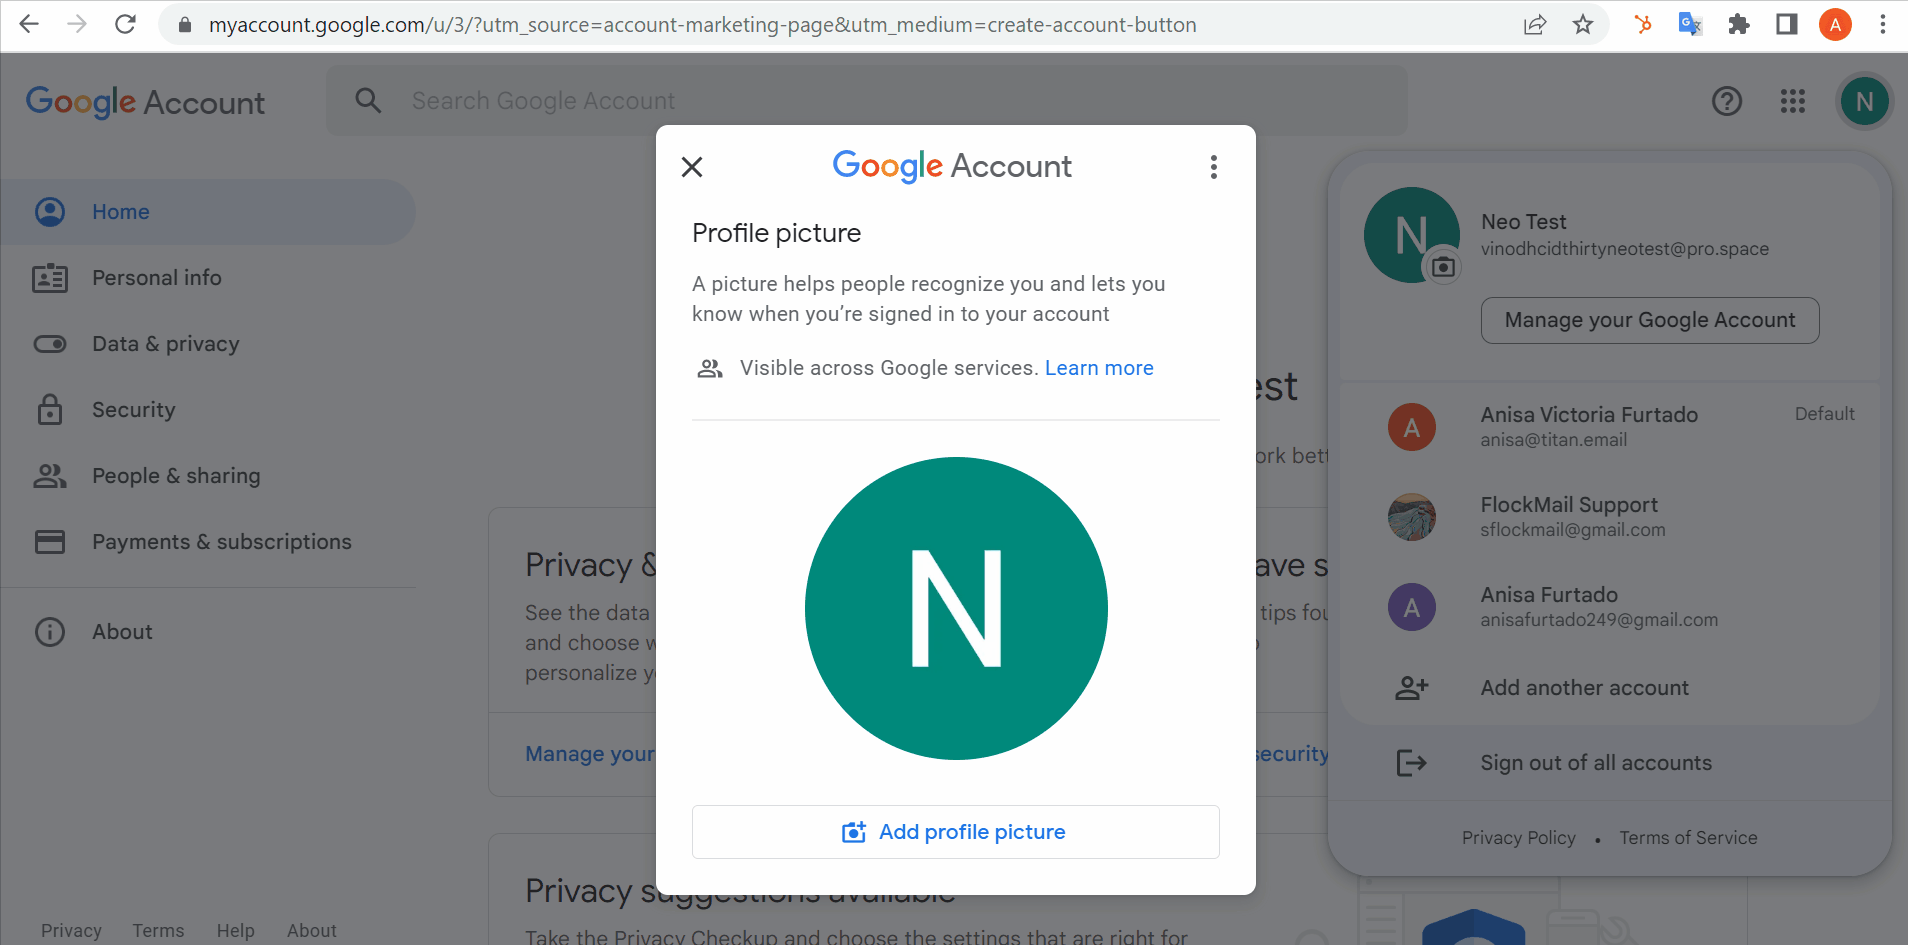Click the Default label beside Anisa Victoria Furtado
Screen dimensions: 1908x945
[x=1825, y=414]
